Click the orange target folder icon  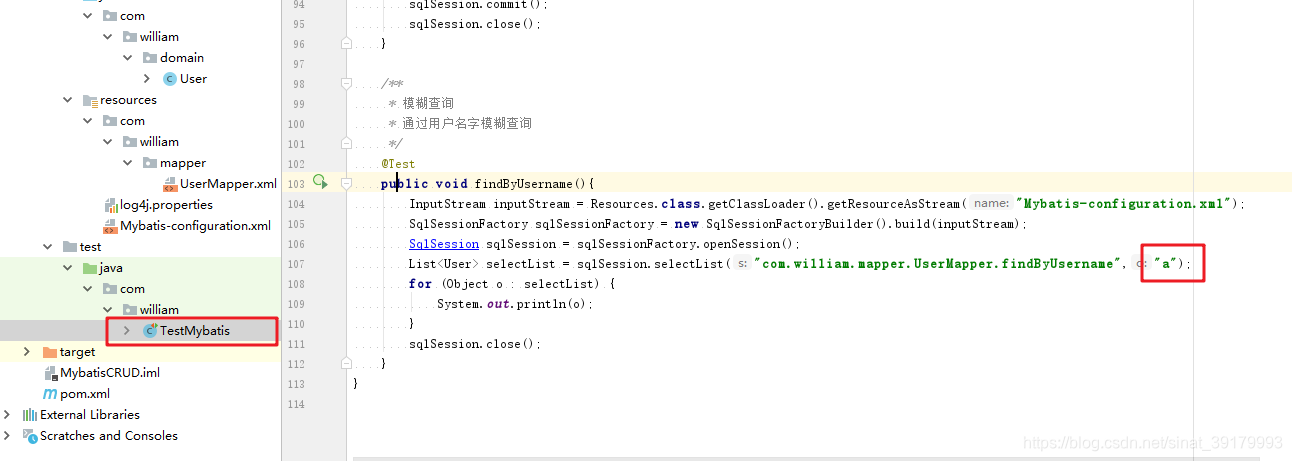click(x=50, y=352)
